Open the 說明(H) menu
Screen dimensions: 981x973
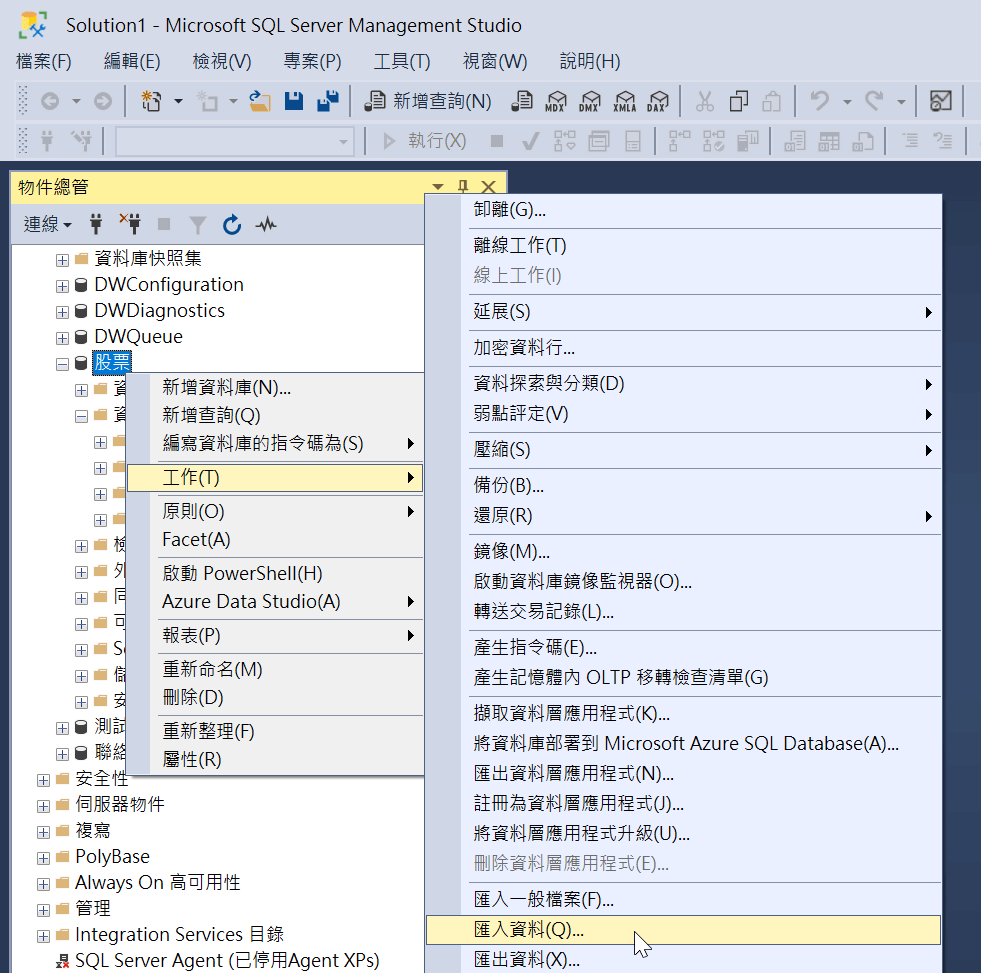(590, 61)
